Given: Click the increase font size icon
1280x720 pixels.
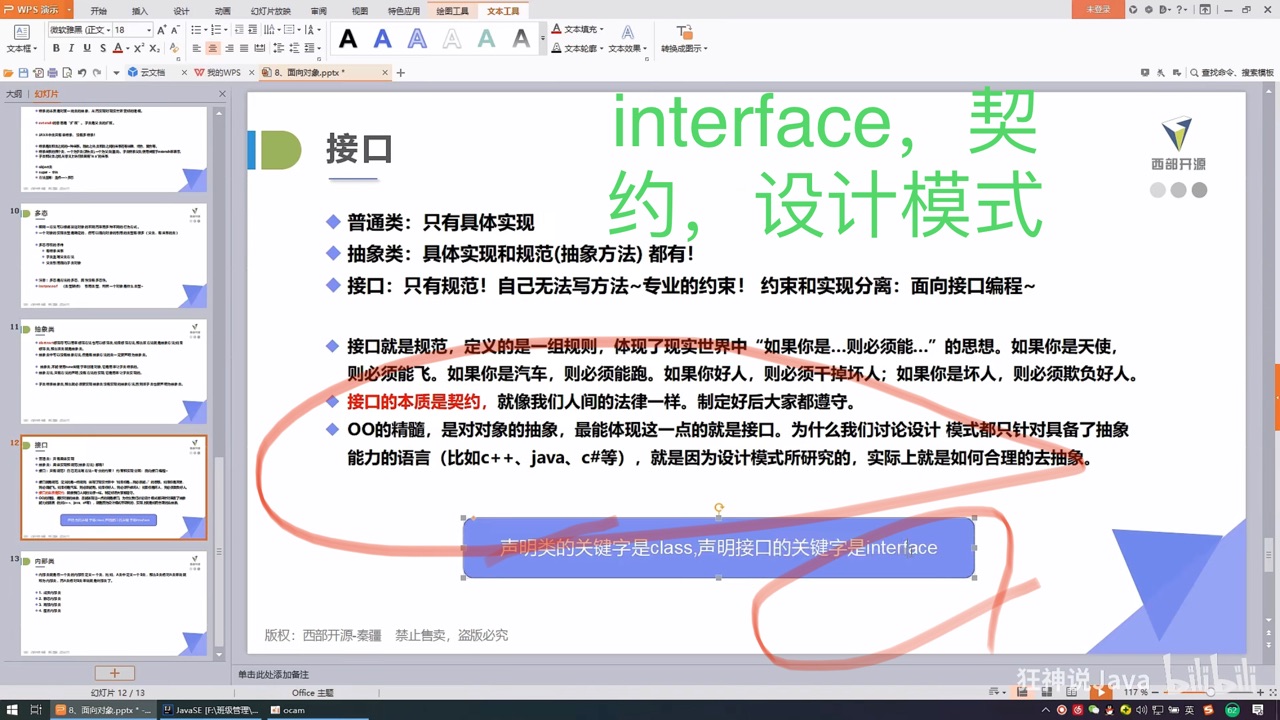Looking at the screenshot, I should pyautogui.click(x=161, y=30).
